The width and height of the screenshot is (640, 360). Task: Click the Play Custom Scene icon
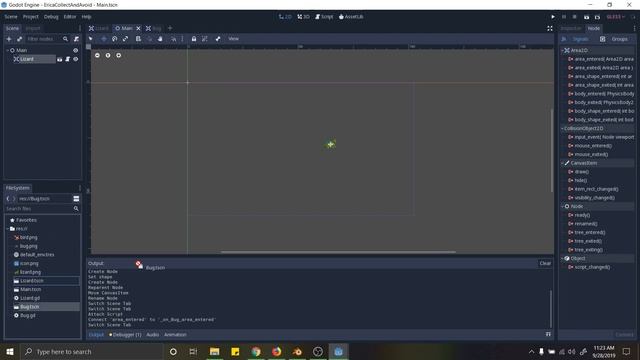tap(597, 17)
